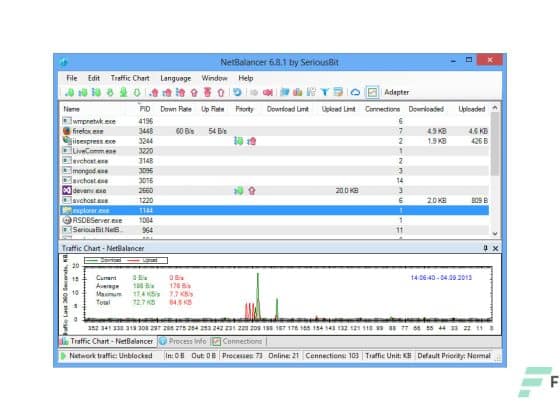Click the iisexpress.exe process icon
The image size is (560, 420).
click(x=67, y=140)
